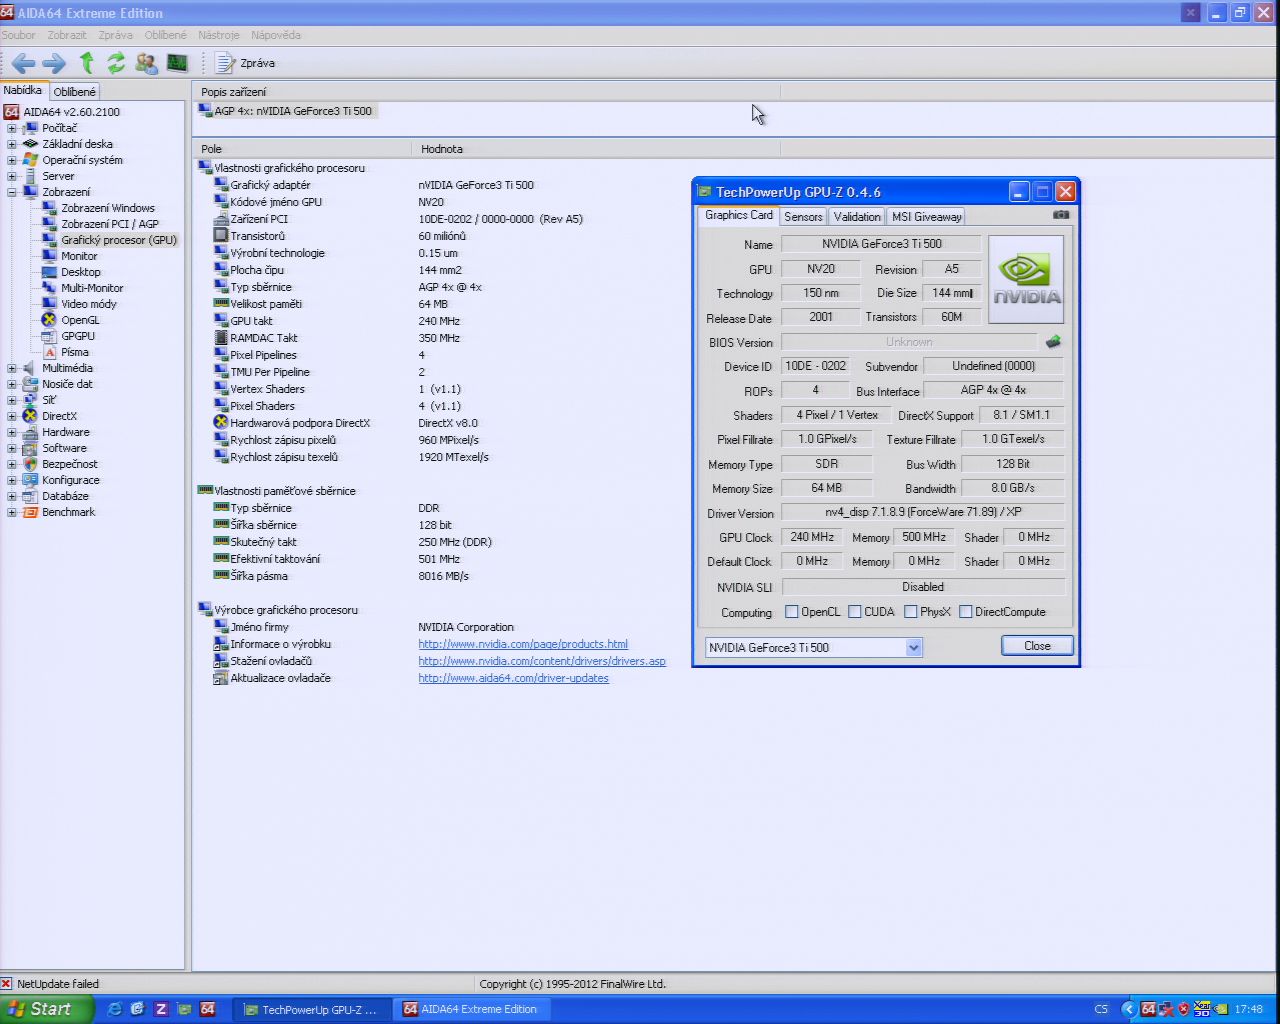Click the Close button in GPU-Z
The width and height of the screenshot is (1280, 1024).
pos(1037,646)
